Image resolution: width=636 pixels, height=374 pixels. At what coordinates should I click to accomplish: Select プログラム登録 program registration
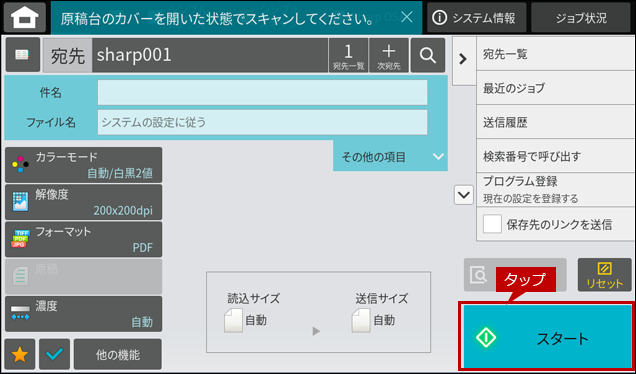555,189
